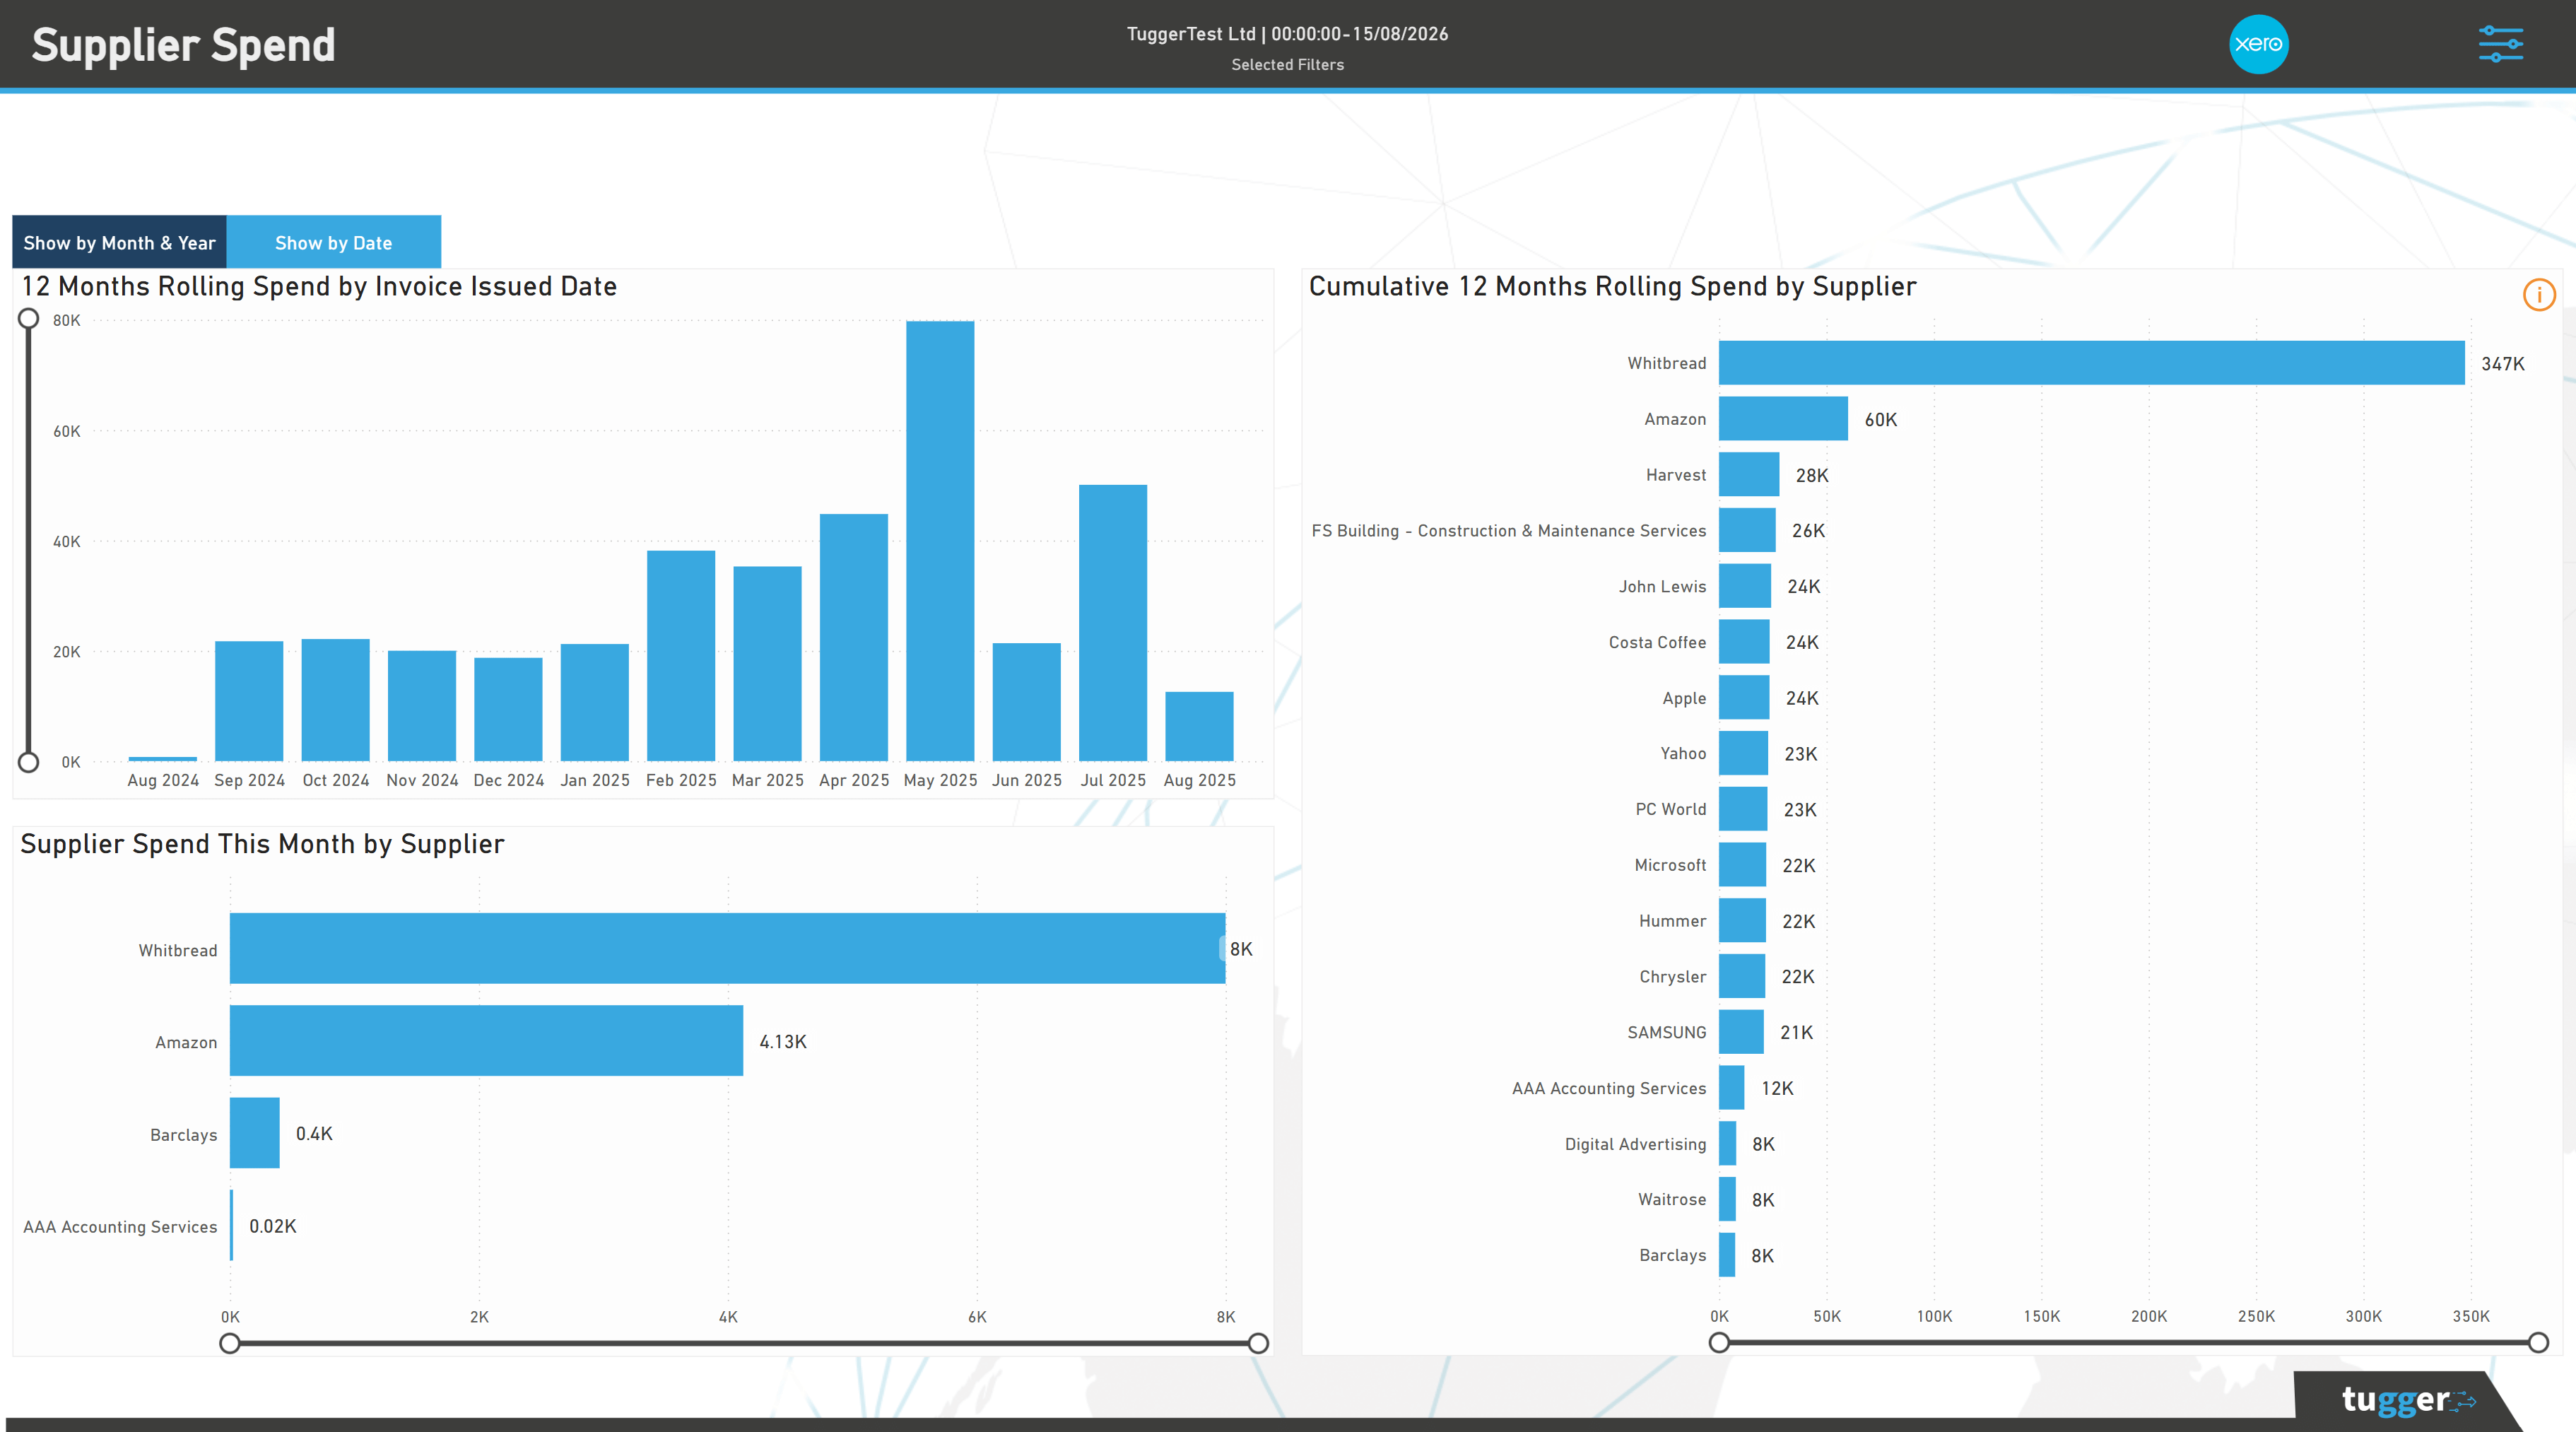
Task: Click title 'Cumulative 12 Months Rolling Spend by Supplier'
Action: click(x=1612, y=287)
